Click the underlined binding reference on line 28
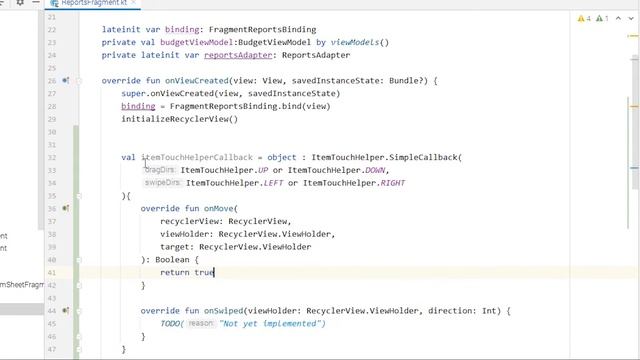 (x=138, y=106)
